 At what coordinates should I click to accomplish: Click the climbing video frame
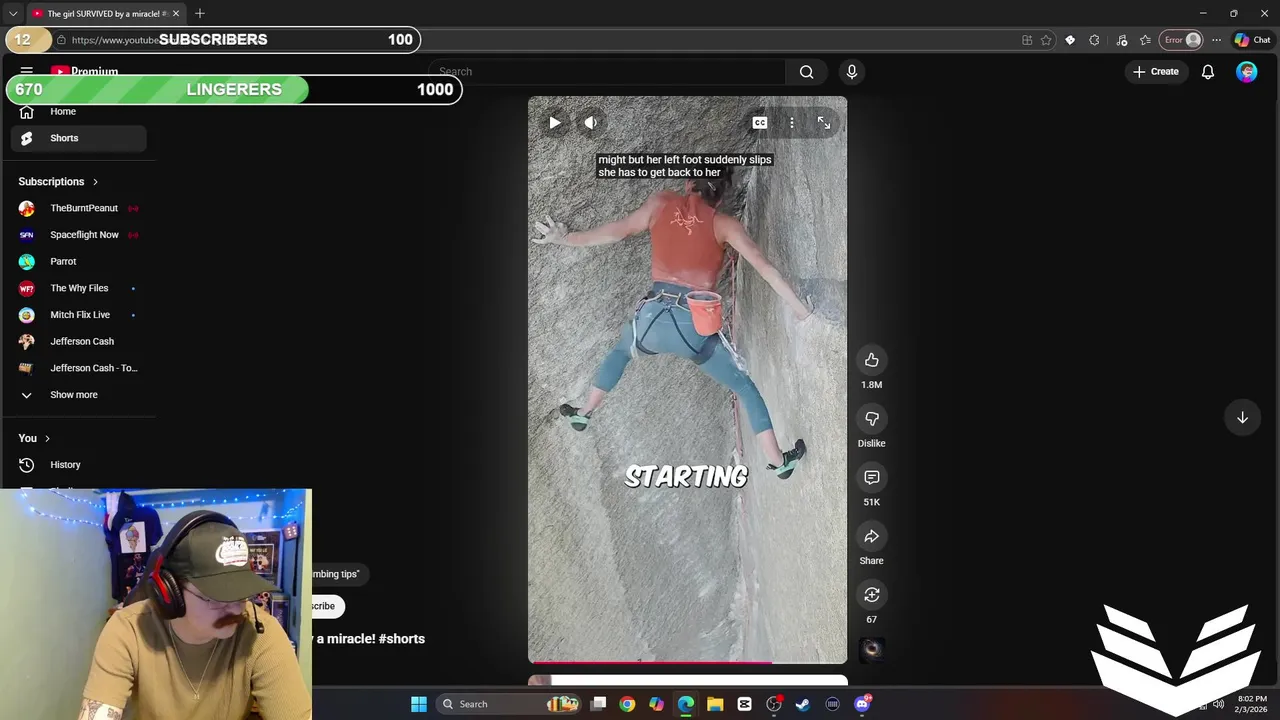pos(687,380)
